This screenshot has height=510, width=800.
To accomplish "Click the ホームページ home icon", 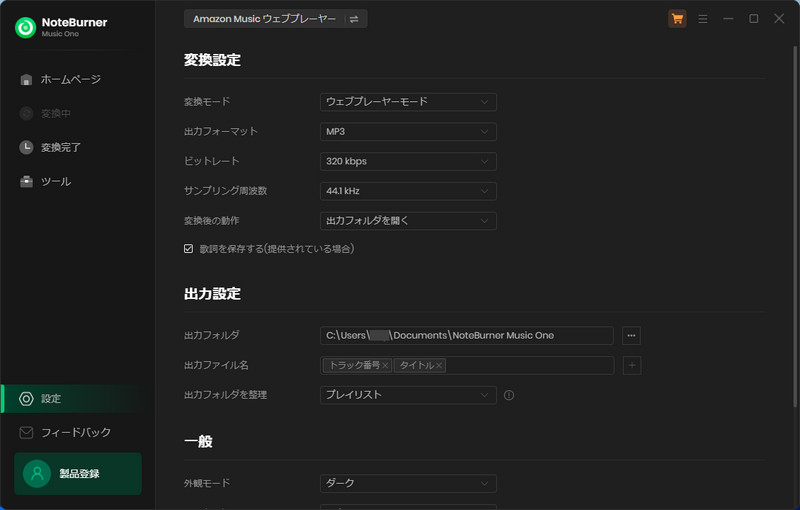I will [26, 80].
